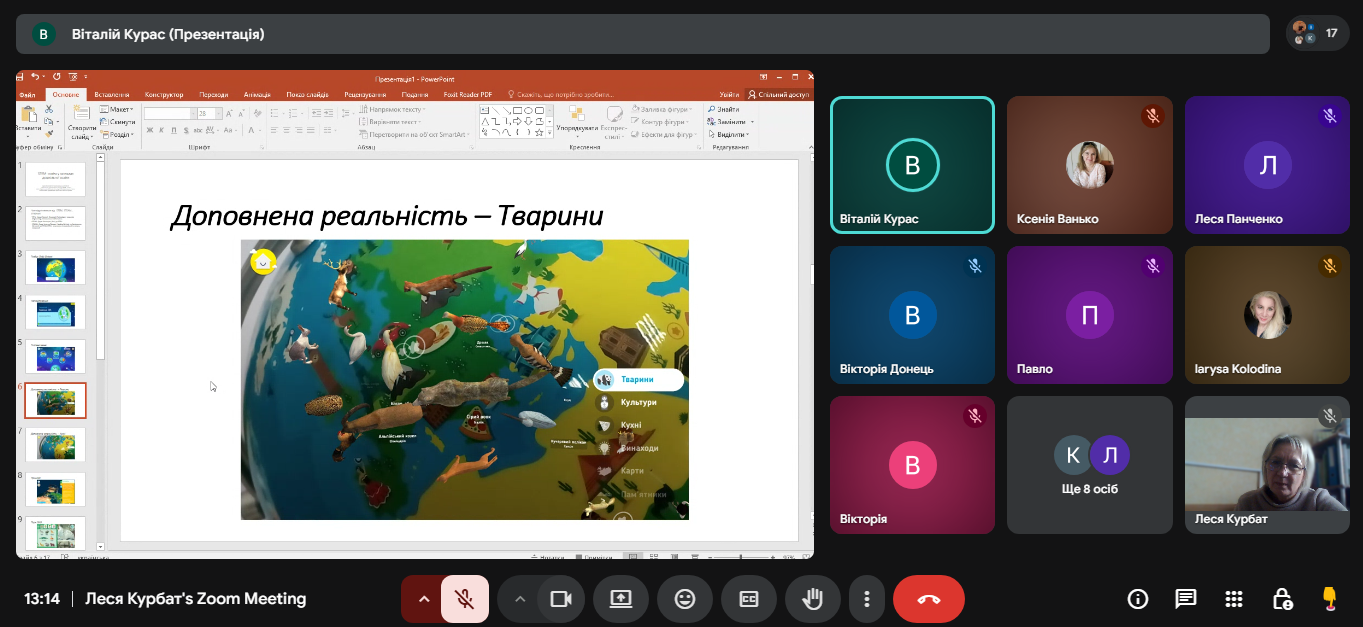
Task: Click the yellow icon in bottom-right corner
Action: click(x=1329, y=598)
